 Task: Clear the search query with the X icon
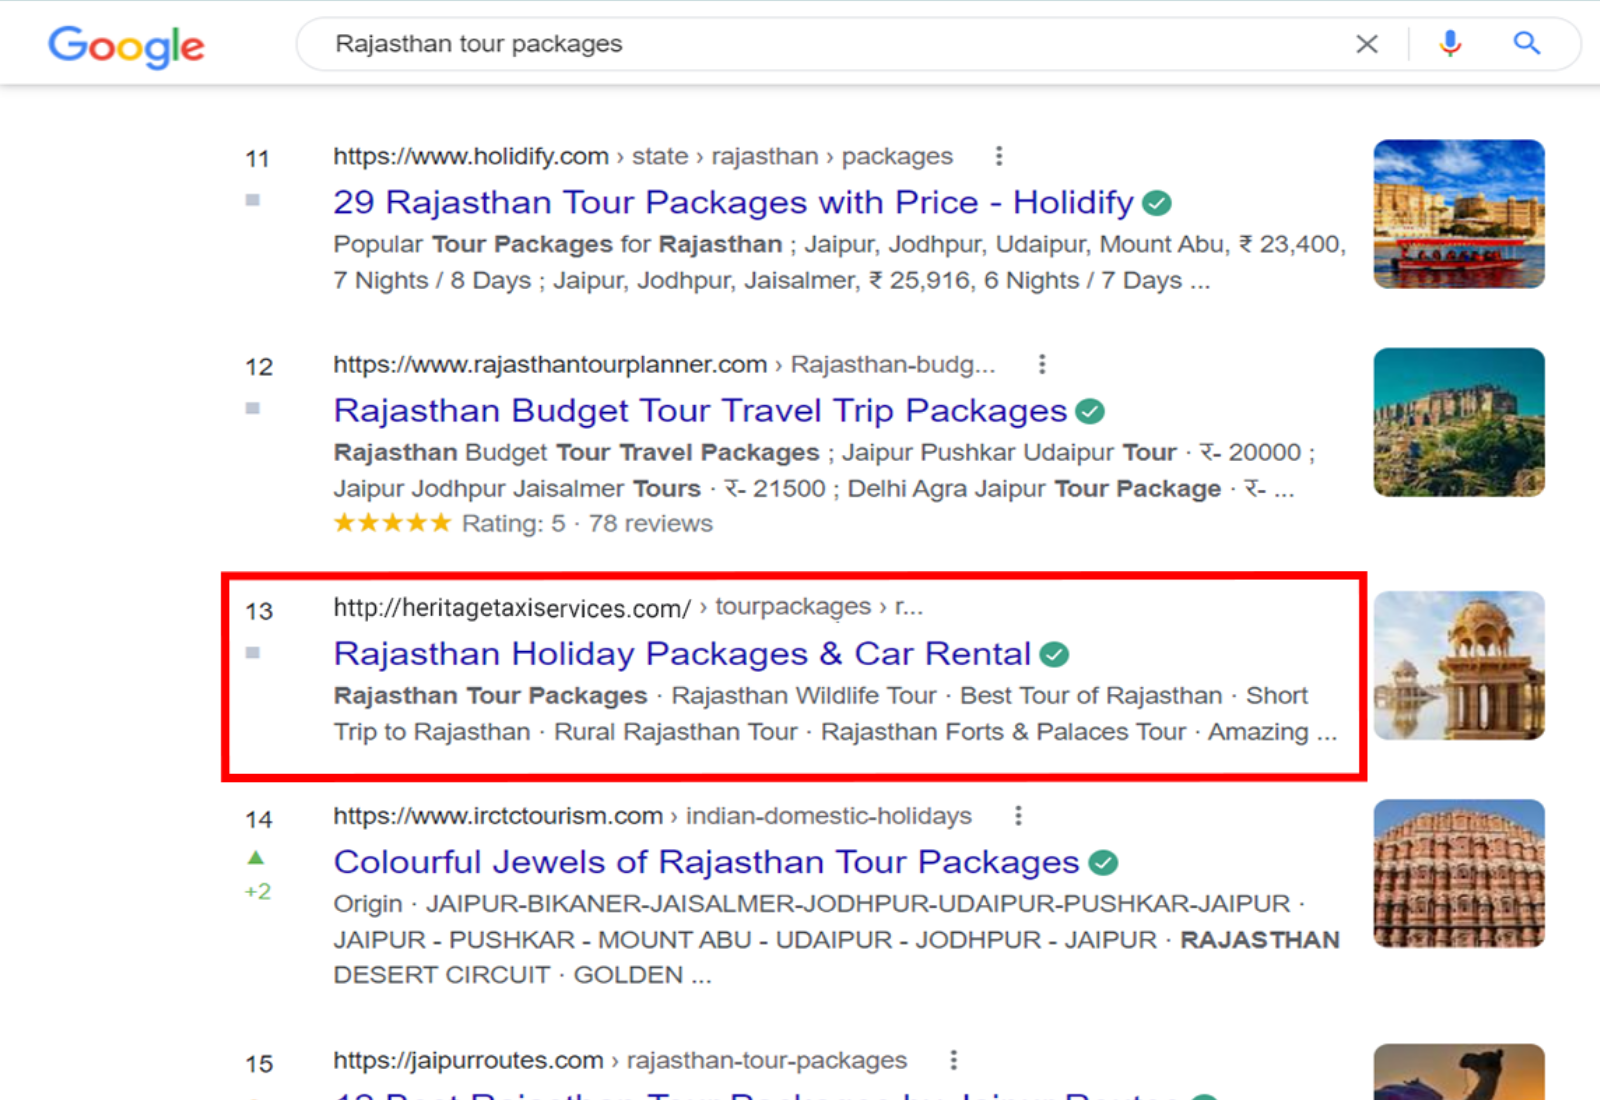[x=1366, y=43]
